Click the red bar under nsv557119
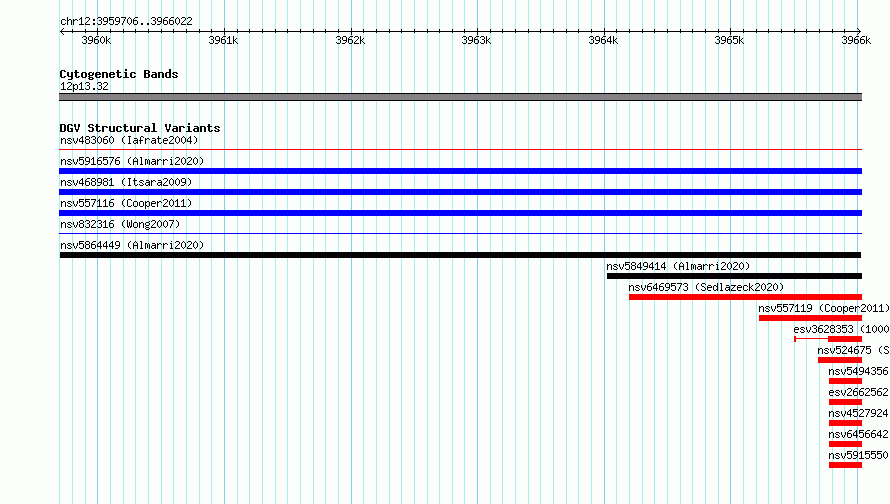 (811, 318)
